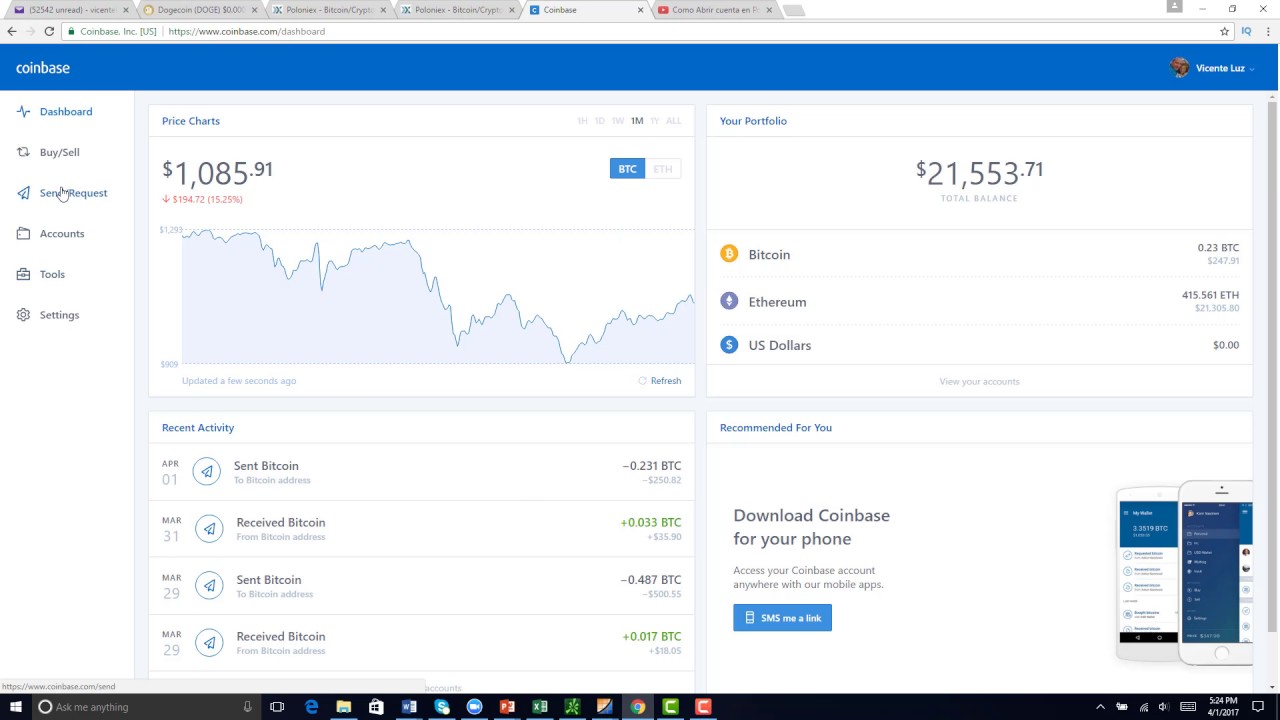Switch price chart to BTC
Screen dimensions: 1280x720
(627, 169)
